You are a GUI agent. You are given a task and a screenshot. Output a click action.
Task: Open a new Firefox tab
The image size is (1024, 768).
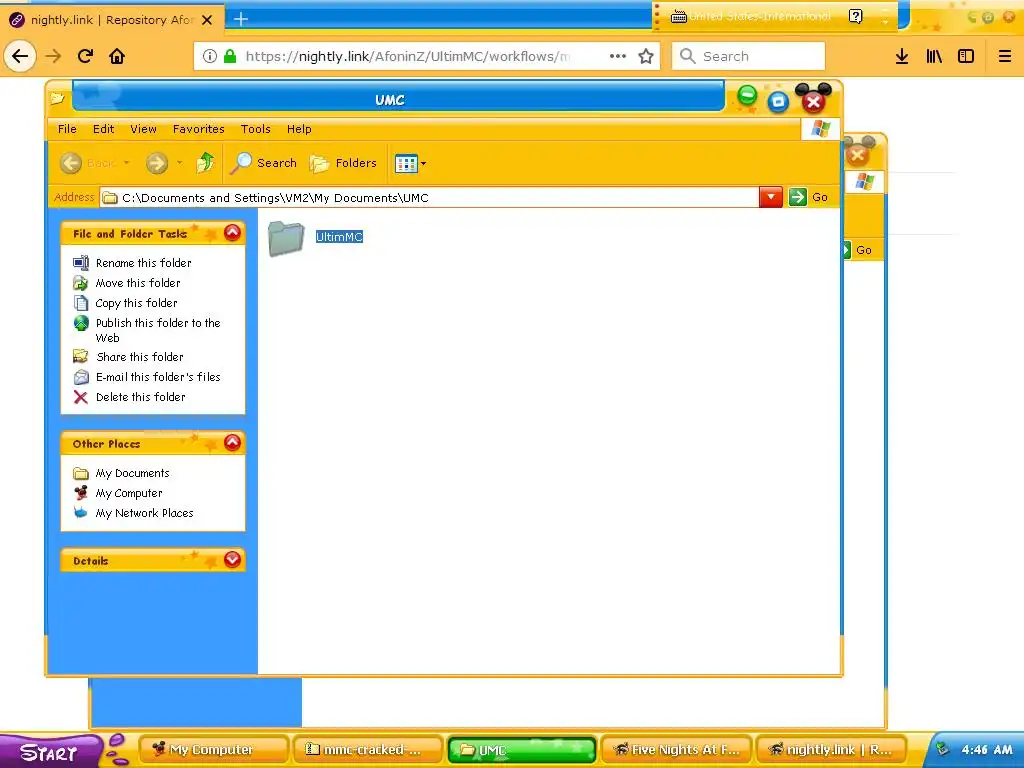241,19
